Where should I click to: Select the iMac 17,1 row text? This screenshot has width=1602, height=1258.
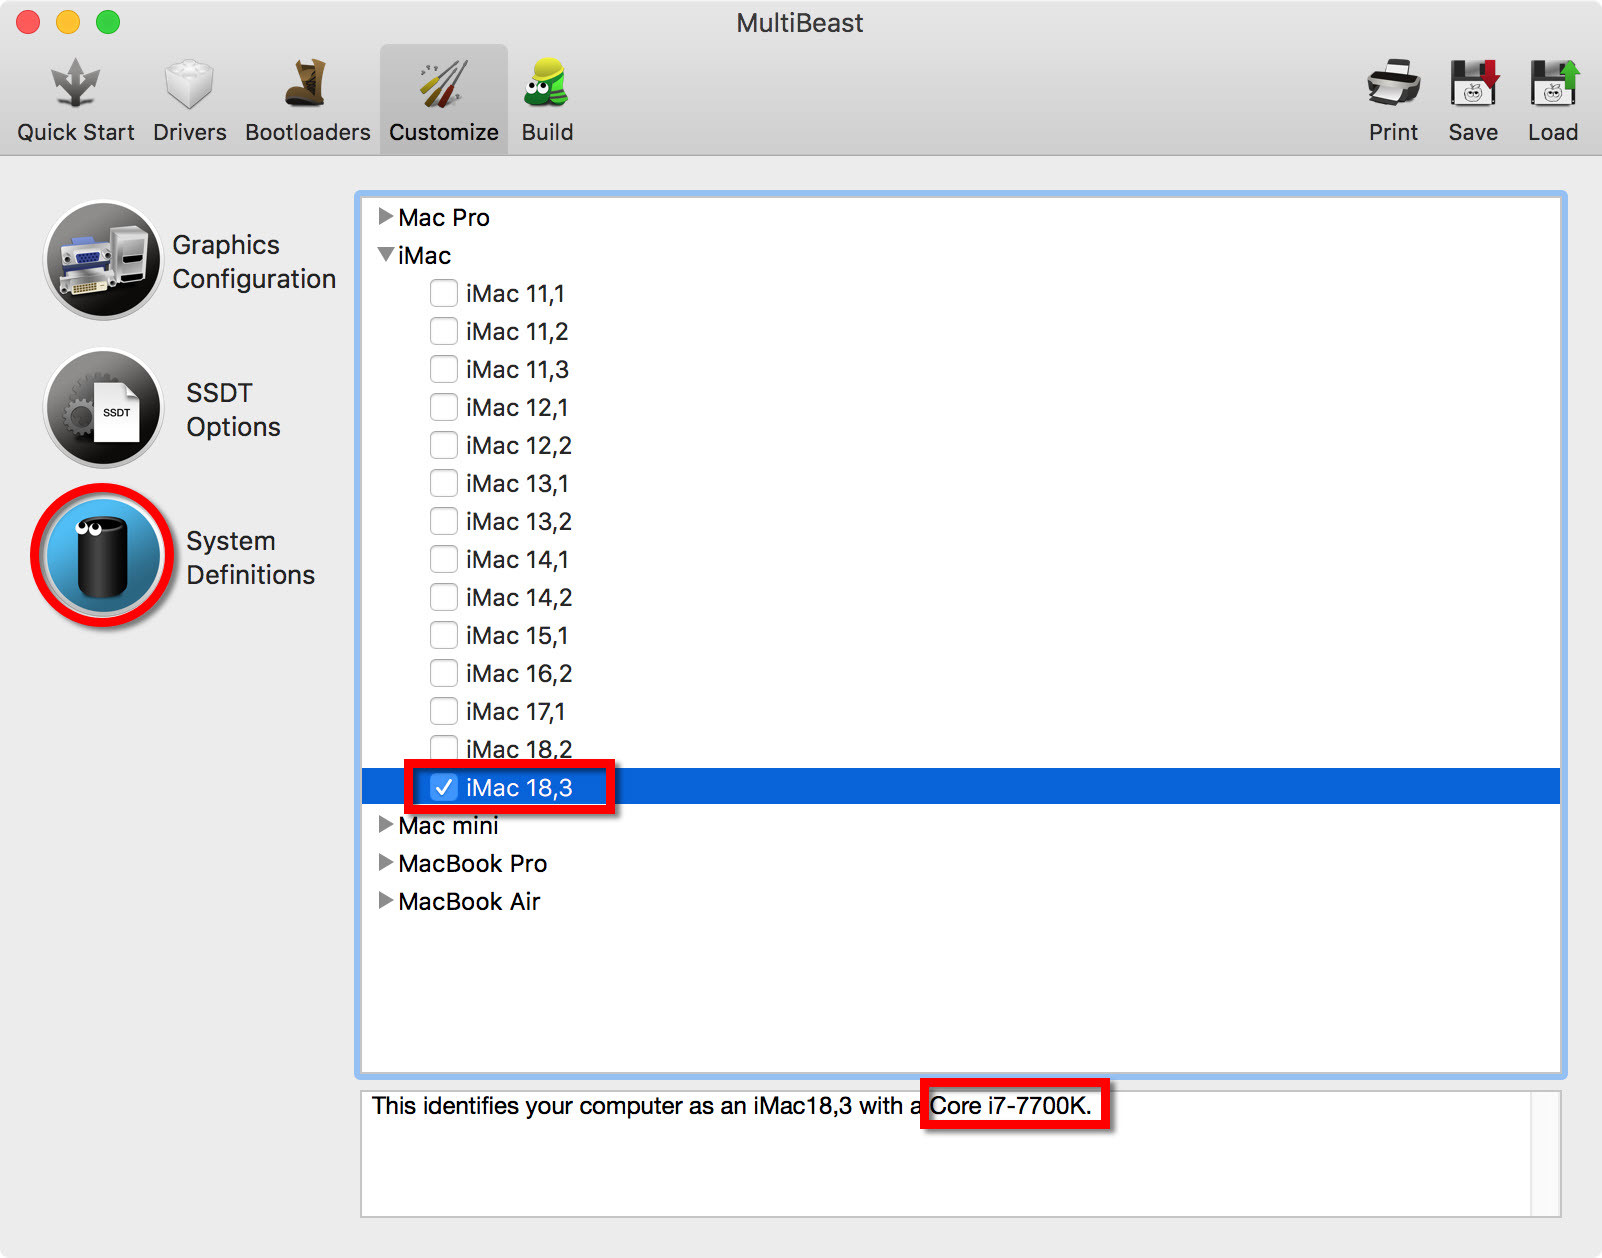515,712
